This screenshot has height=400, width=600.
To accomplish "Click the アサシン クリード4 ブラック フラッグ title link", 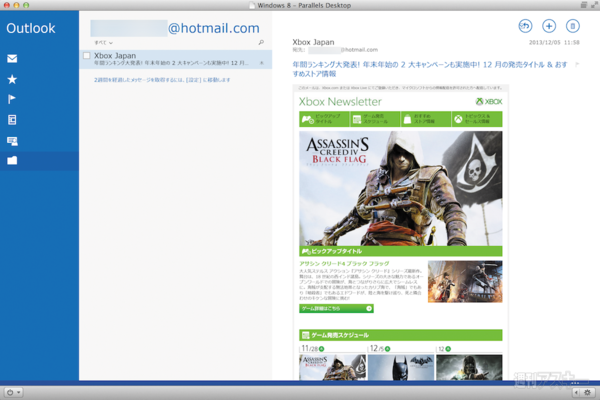I will point(344,264).
